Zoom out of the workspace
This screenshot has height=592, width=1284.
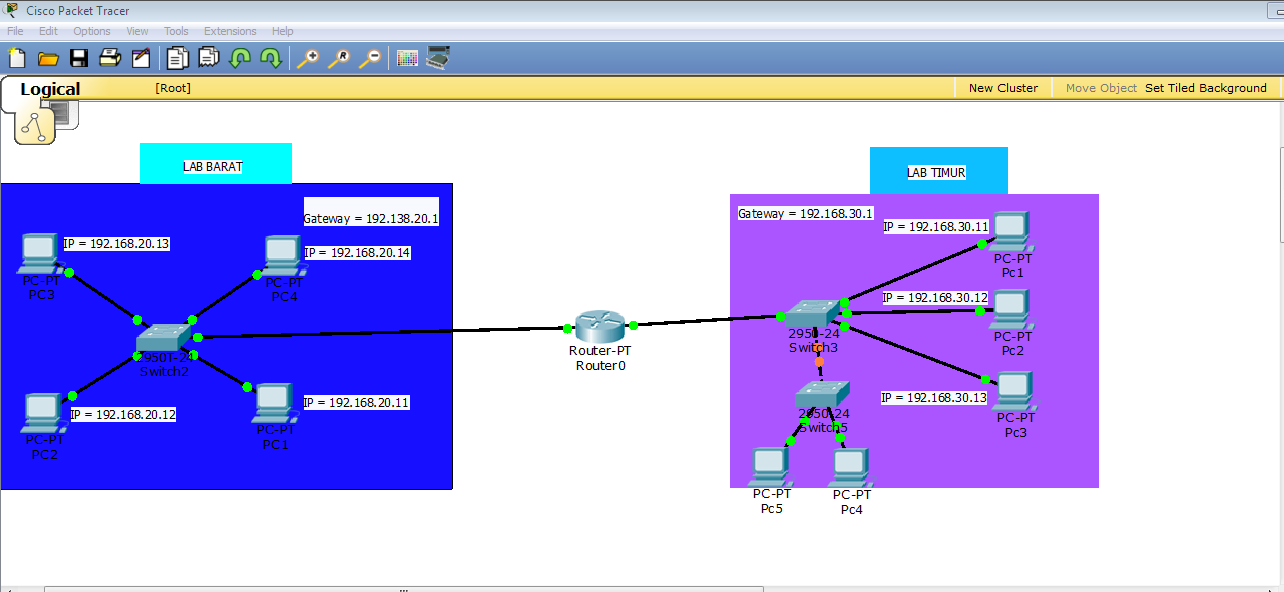tap(370, 58)
